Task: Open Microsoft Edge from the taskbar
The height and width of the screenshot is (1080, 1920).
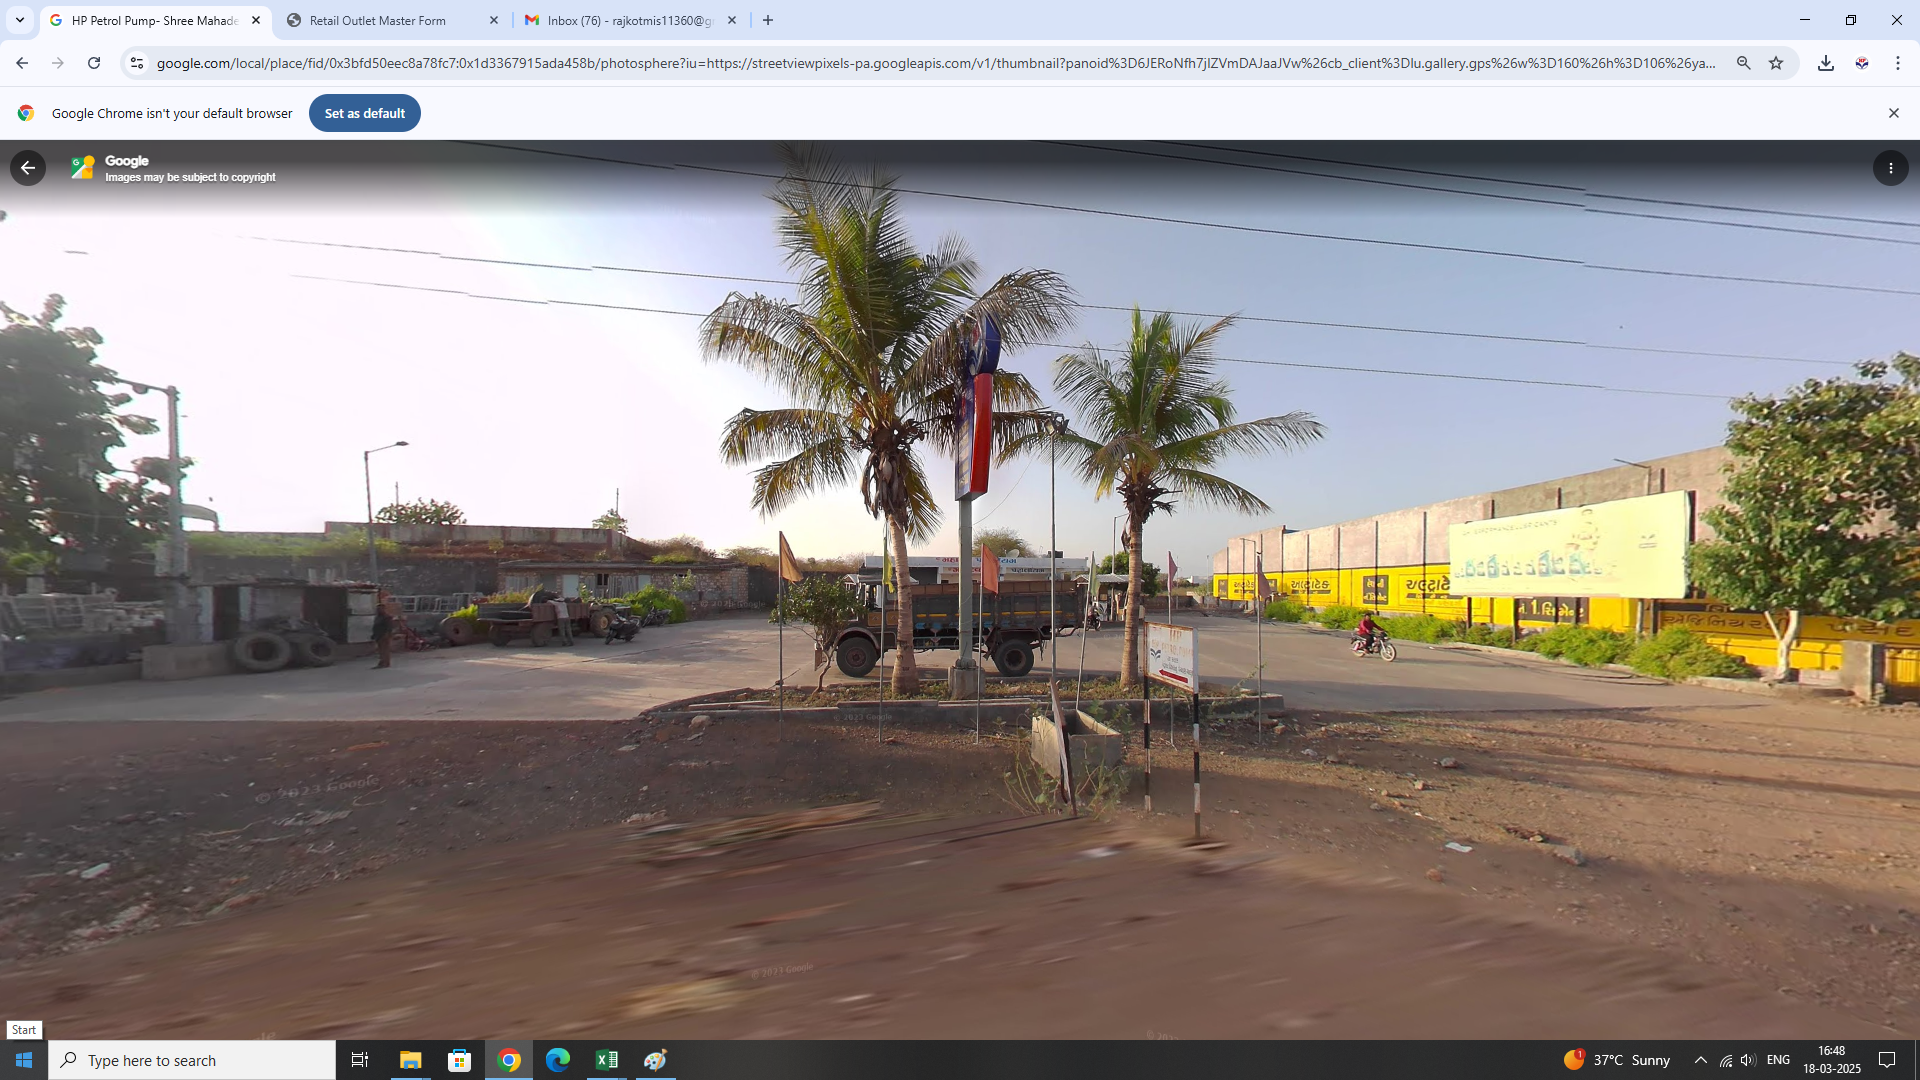Action: (558, 1059)
